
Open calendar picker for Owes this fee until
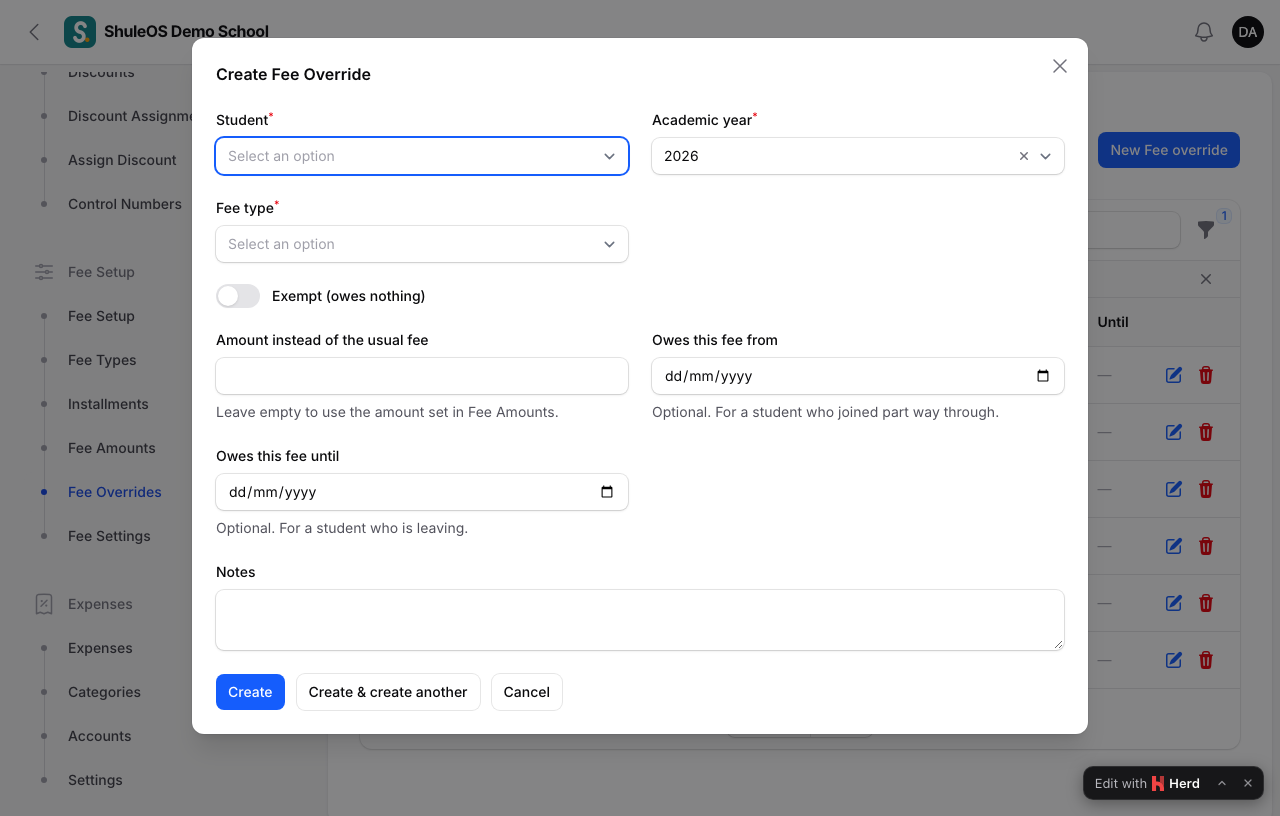coord(607,492)
